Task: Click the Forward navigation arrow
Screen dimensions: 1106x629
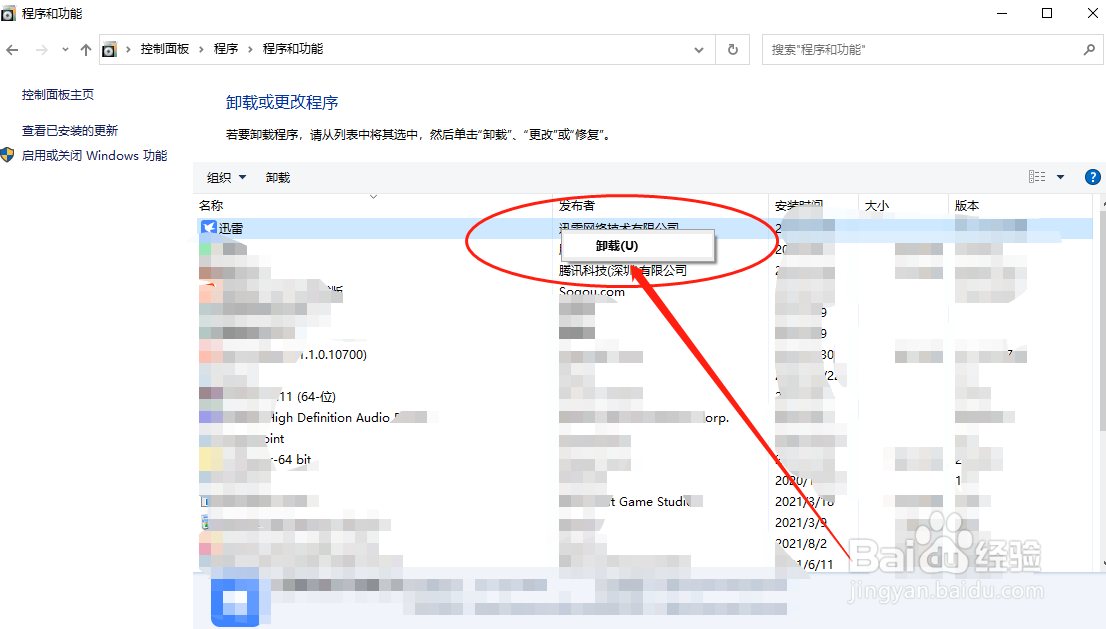Action: (x=42, y=49)
